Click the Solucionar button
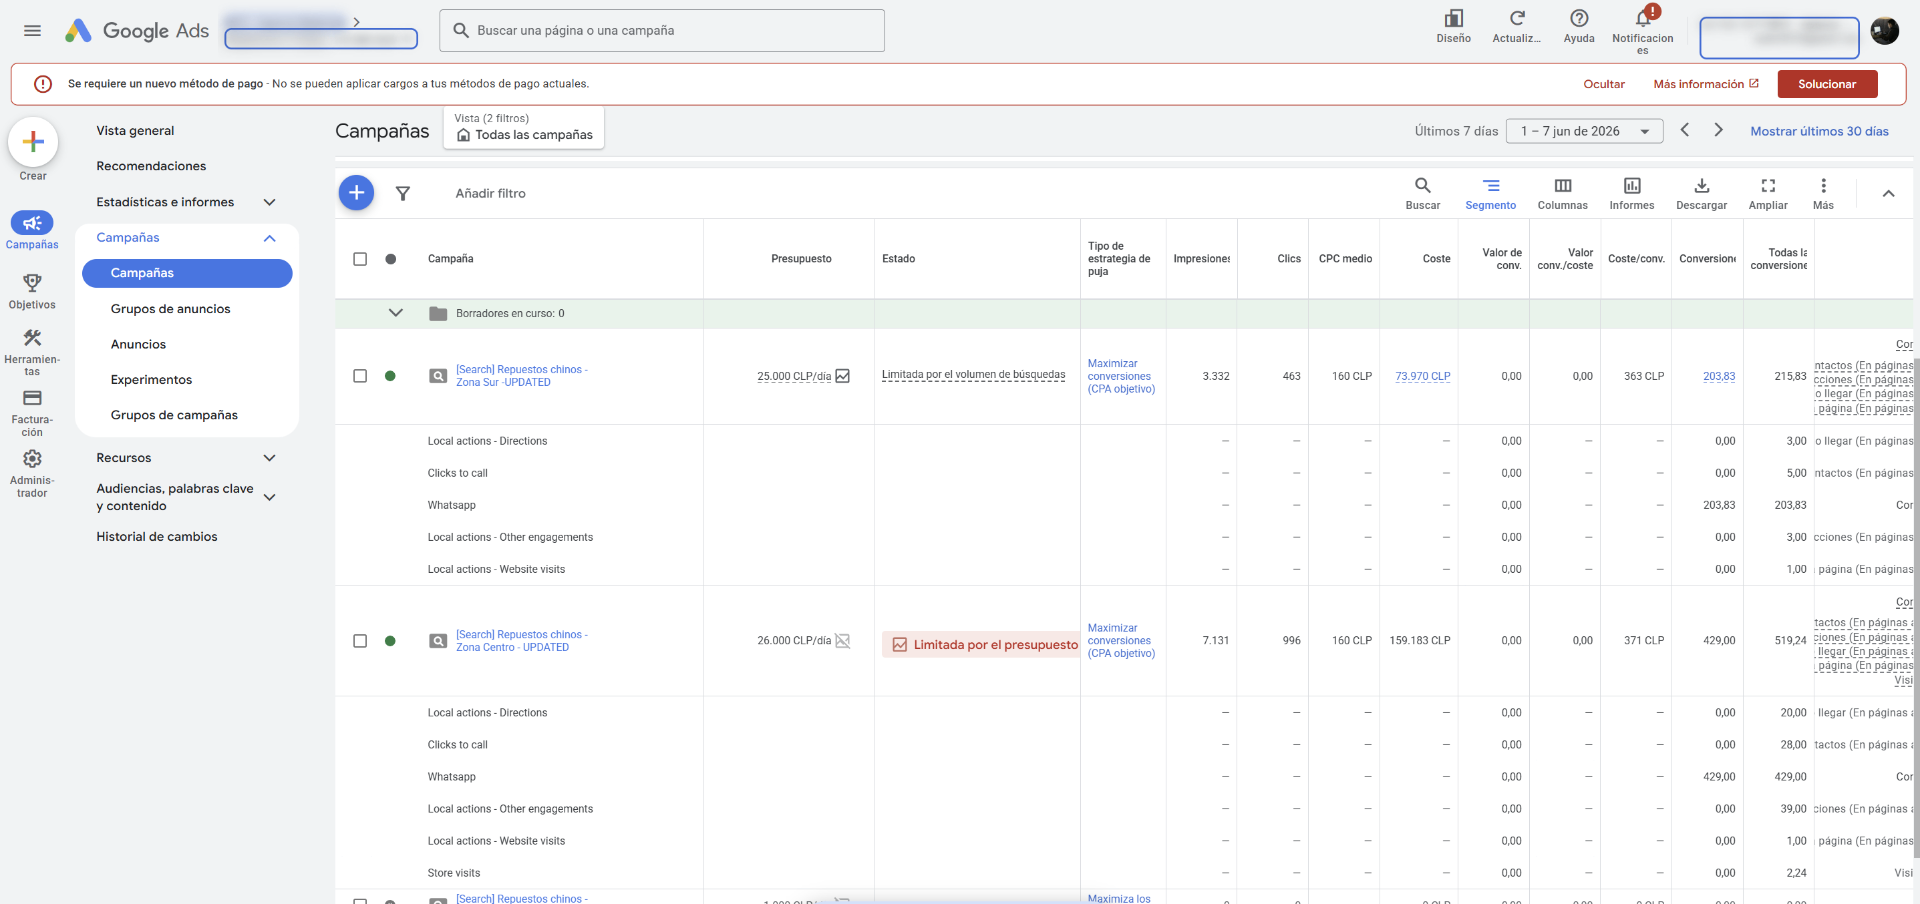Screen dimensions: 1920x904 1827,84
